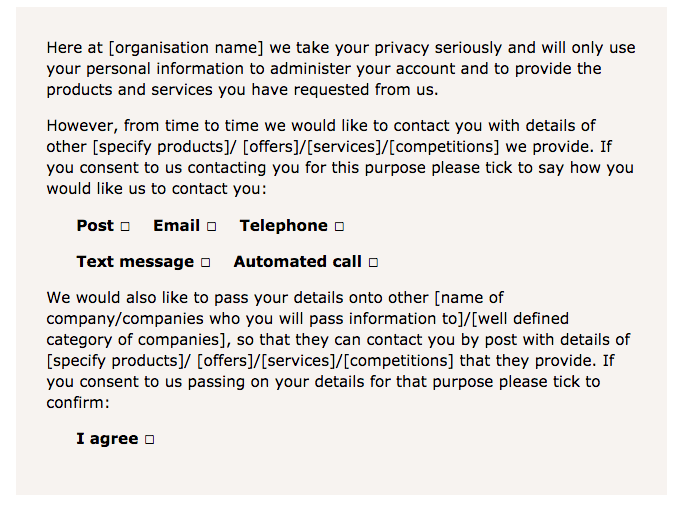The width and height of the screenshot is (678, 506).
Task: Click the bold Post label
Action: pyautogui.click(x=95, y=226)
